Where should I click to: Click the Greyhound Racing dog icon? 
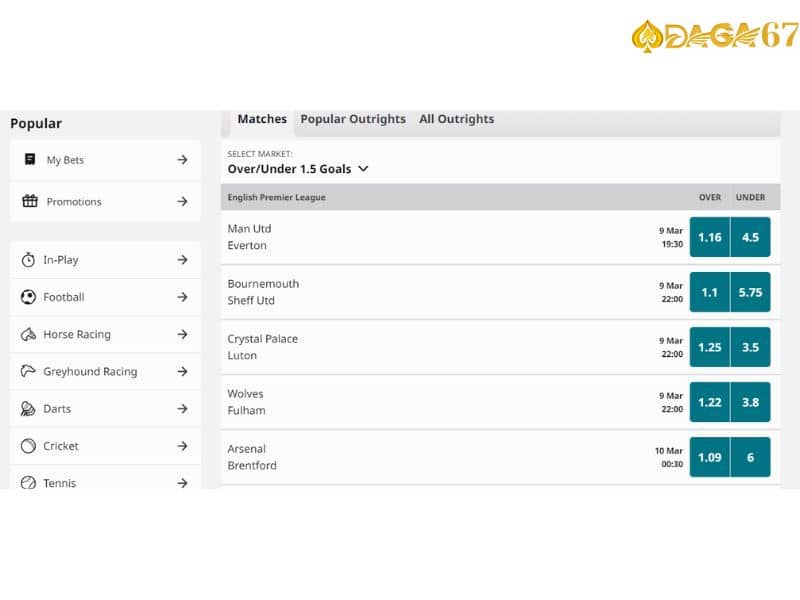coord(28,371)
